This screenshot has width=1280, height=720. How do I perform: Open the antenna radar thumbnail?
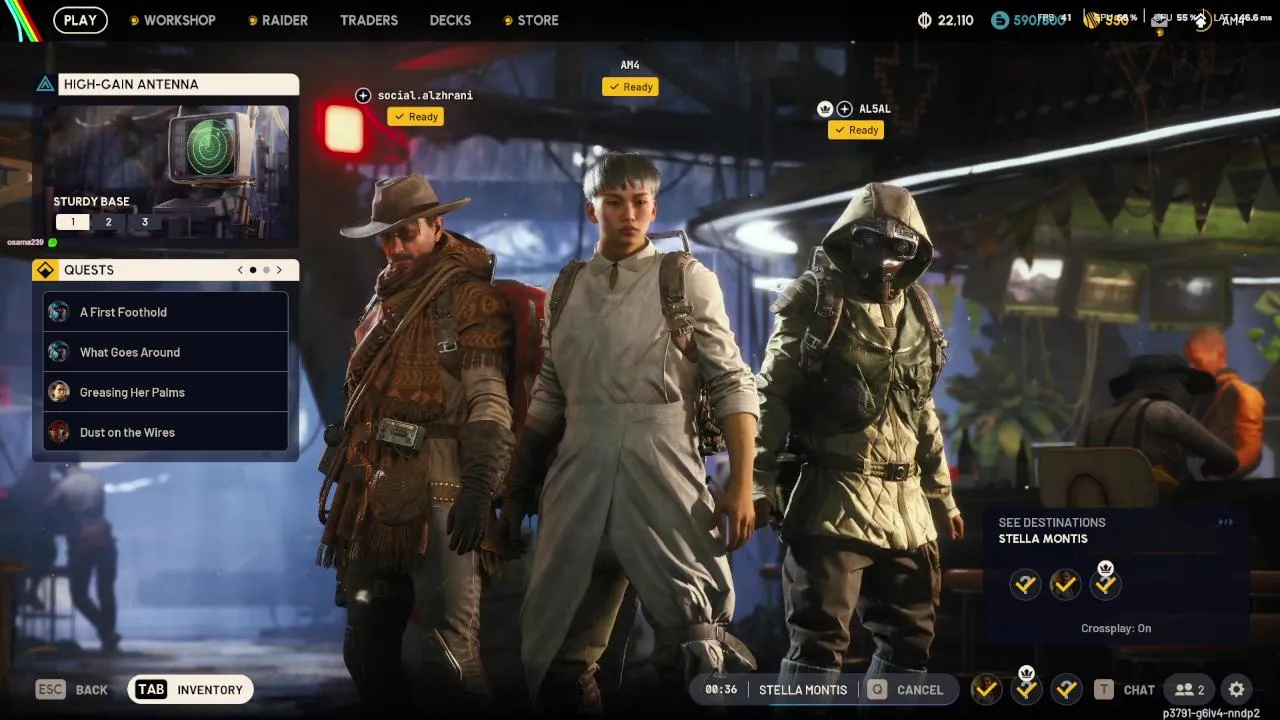pyautogui.click(x=166, y=173)
